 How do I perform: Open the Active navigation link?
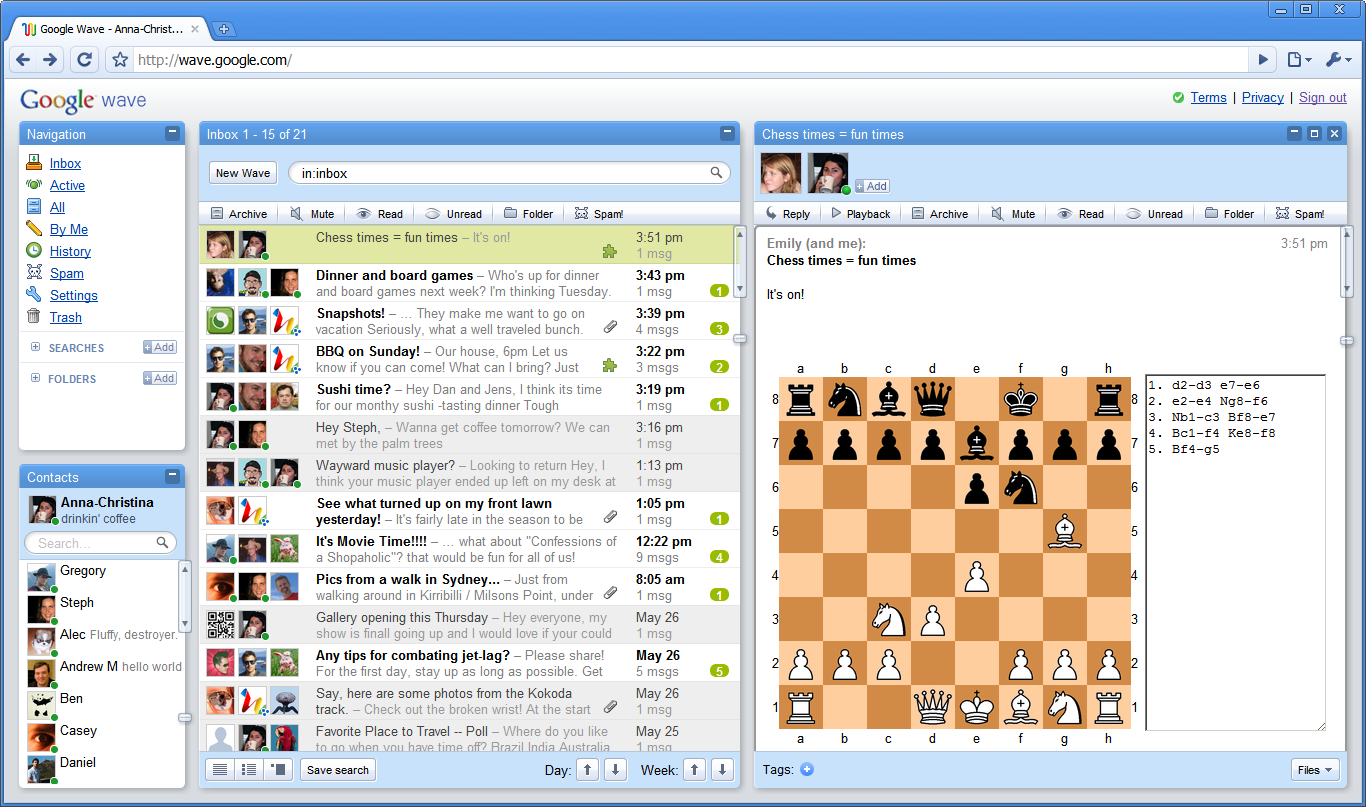click(x=67, y=185)
